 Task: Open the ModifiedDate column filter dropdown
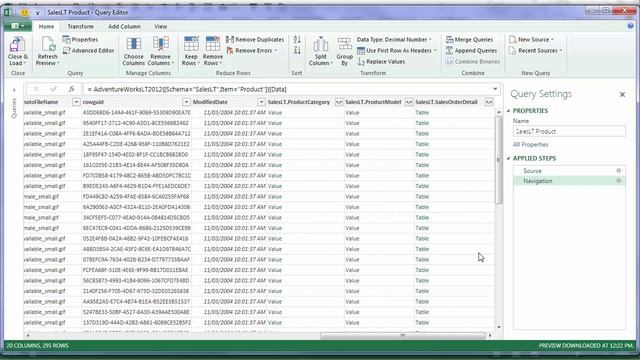point(261,102)
